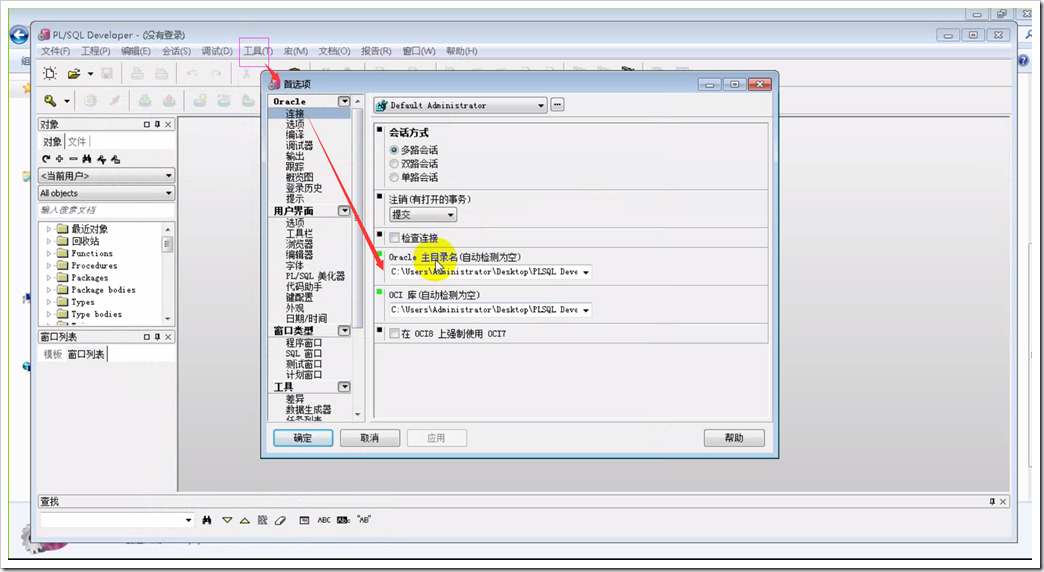Click the binoculars search icon in Find bar

pyautogui.click(x=207, y=520)
